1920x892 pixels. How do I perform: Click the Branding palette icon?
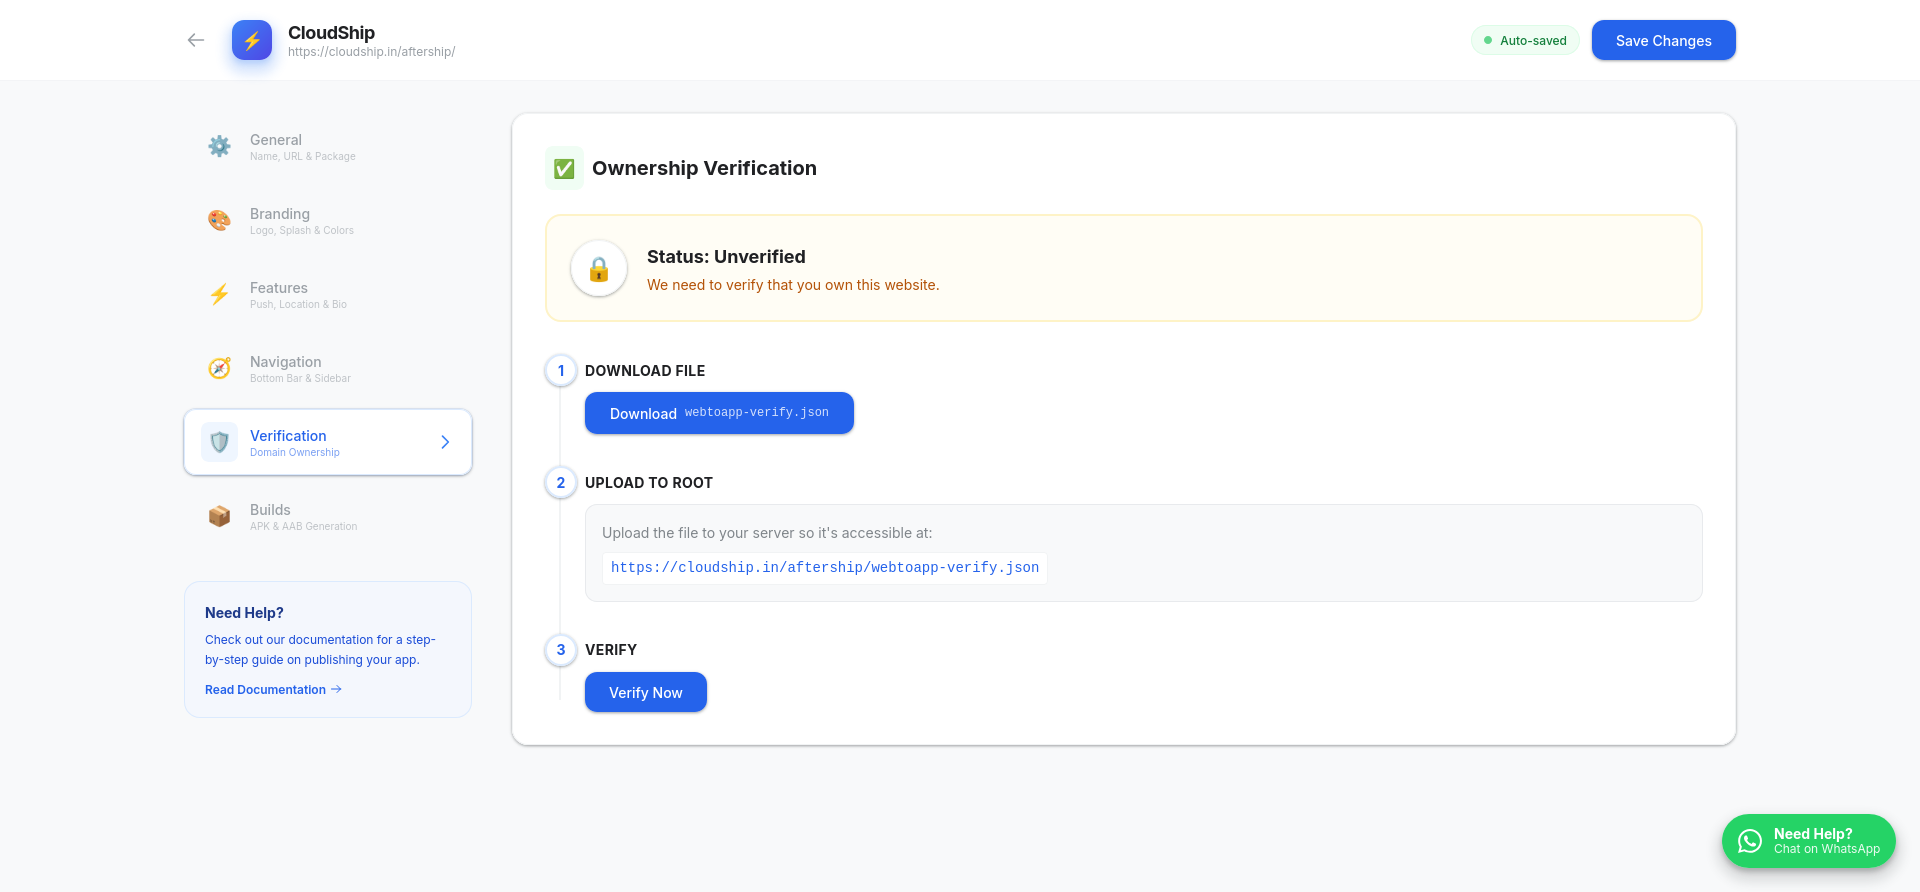point(219,220)
